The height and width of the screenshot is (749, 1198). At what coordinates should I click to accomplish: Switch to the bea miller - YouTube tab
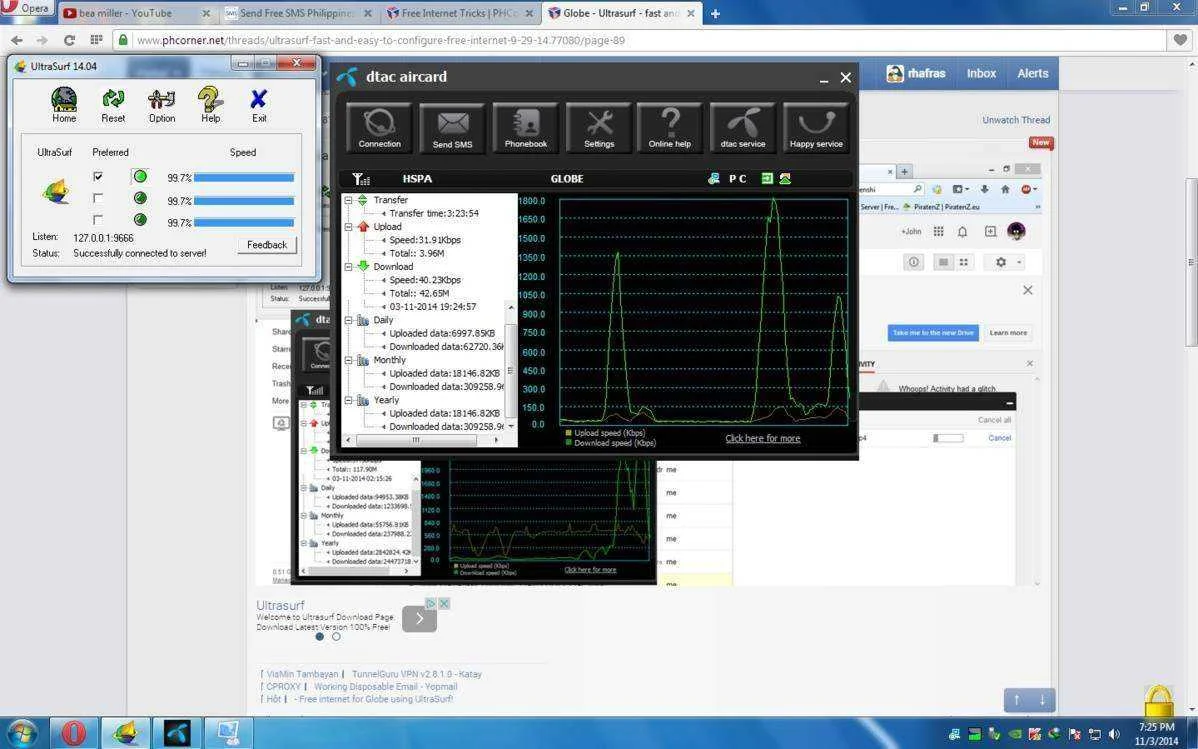pyautogui.click(x=138, y=13)
